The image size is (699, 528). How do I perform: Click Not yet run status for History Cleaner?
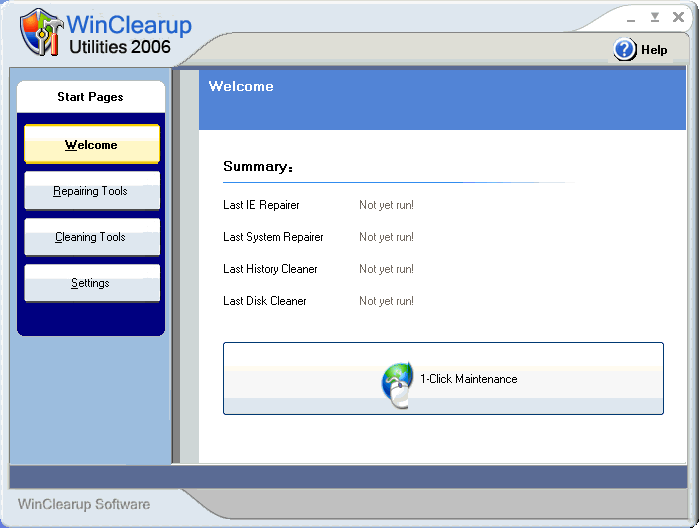click(387, 269)
